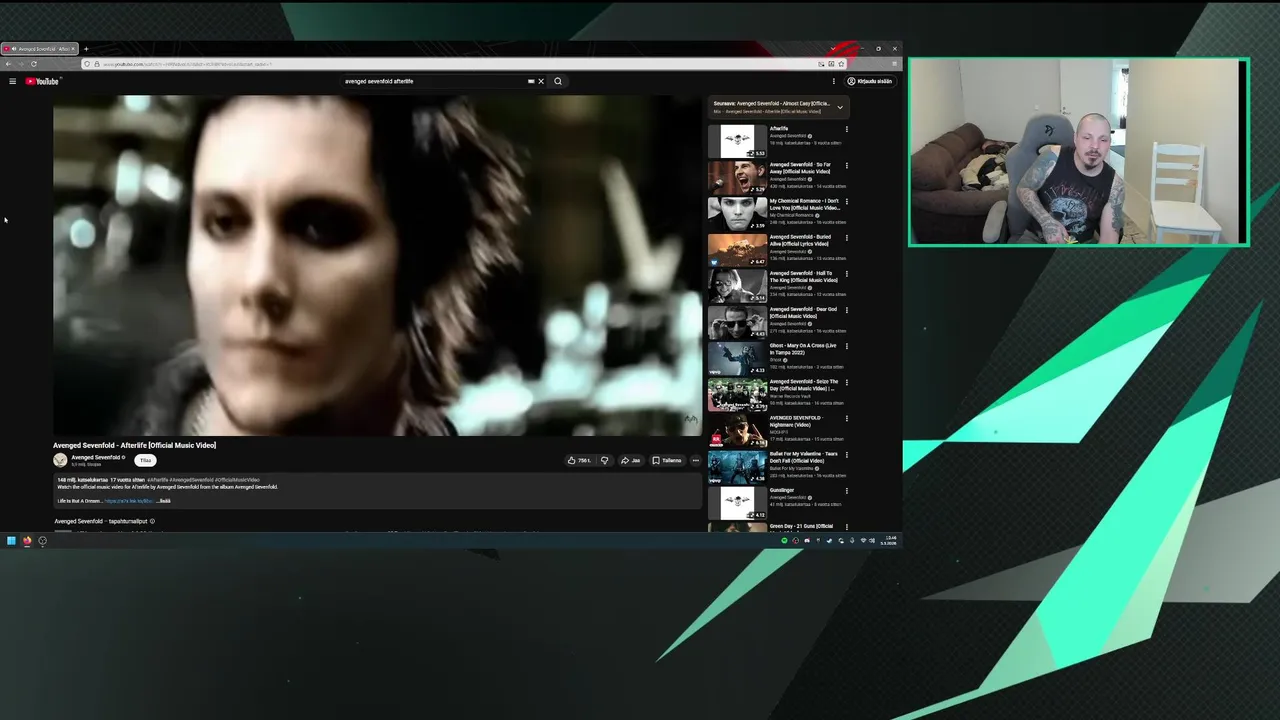Open Avenged Sevenfold channel avatar

tap(60, 460)
